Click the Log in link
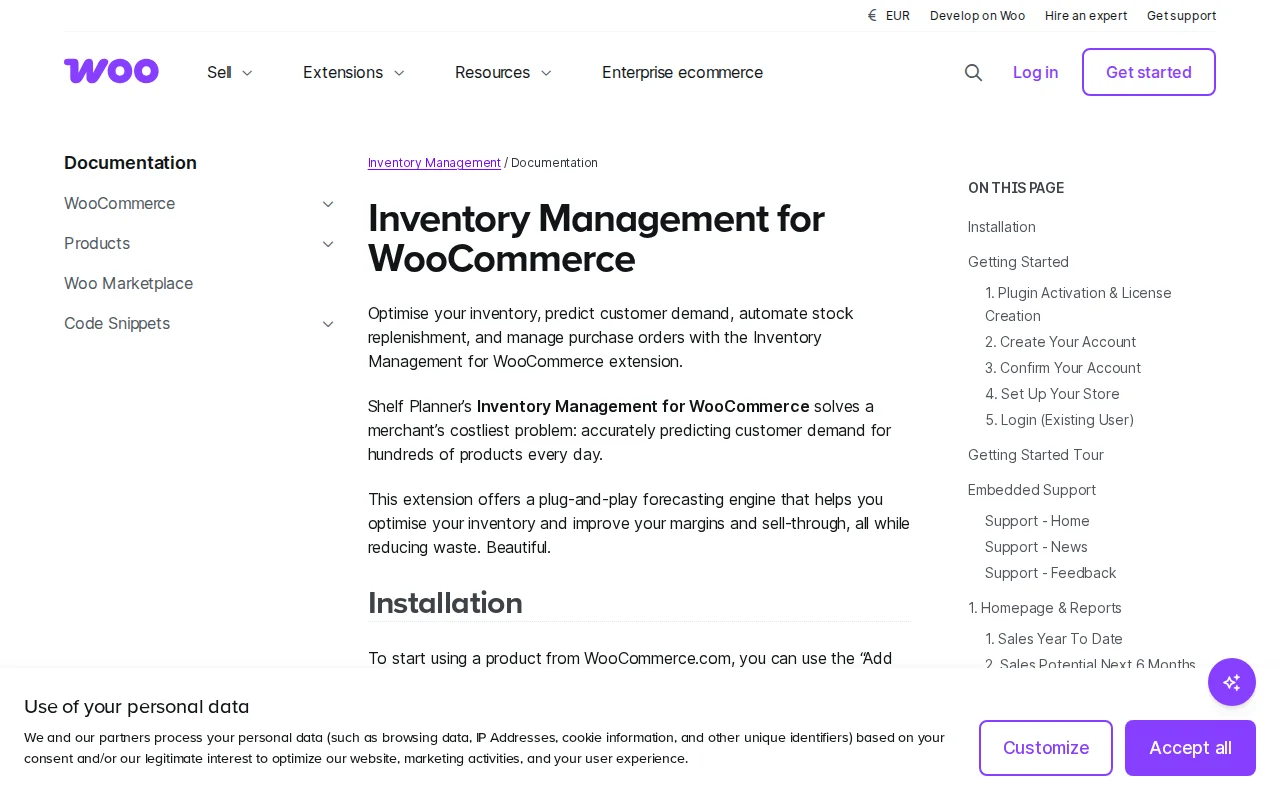 (1035, 72)
